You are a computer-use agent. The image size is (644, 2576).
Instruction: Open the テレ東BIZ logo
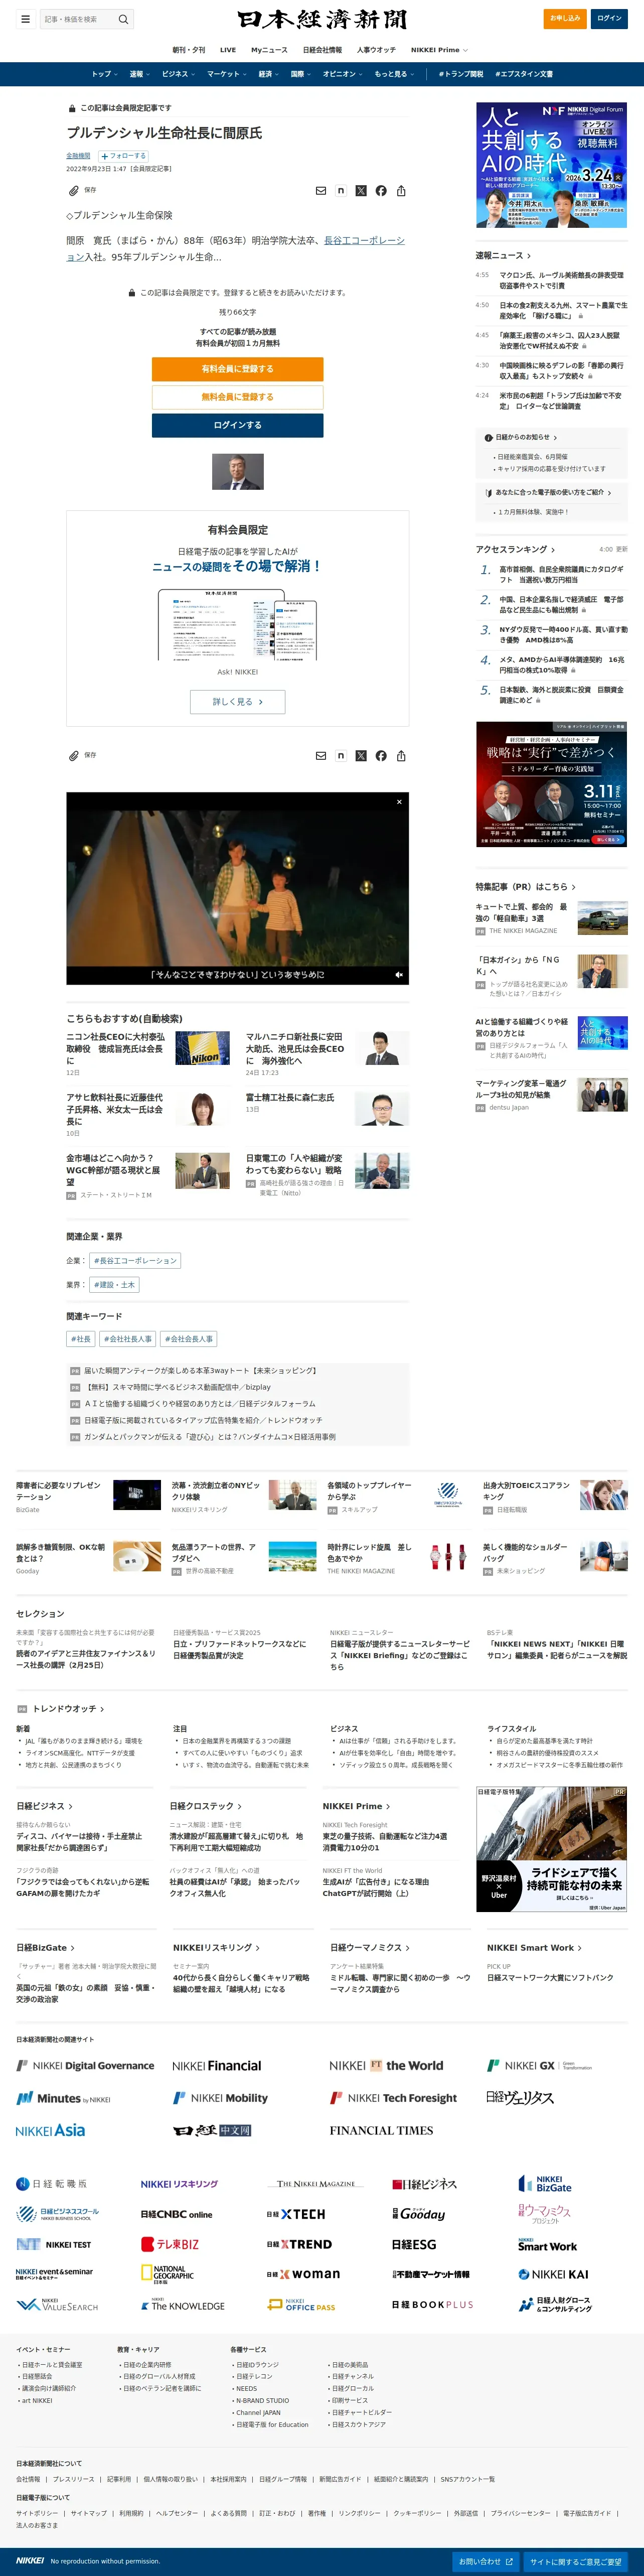click(x=170, y=2244)
